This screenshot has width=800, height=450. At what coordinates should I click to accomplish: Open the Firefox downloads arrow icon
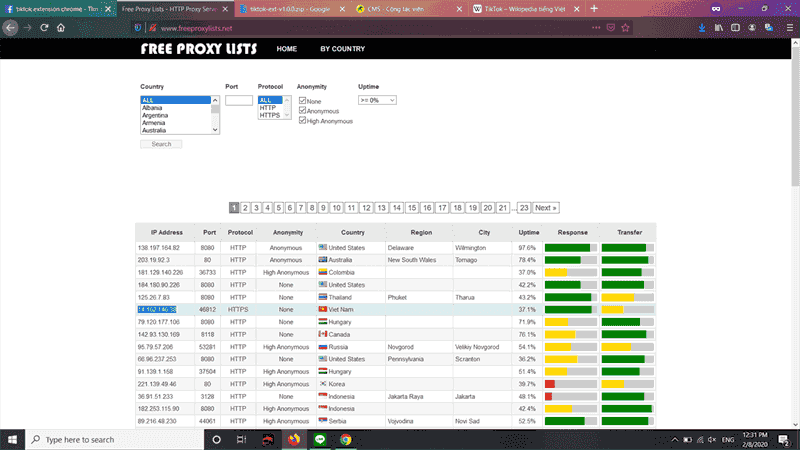click(x=702, y=28)
